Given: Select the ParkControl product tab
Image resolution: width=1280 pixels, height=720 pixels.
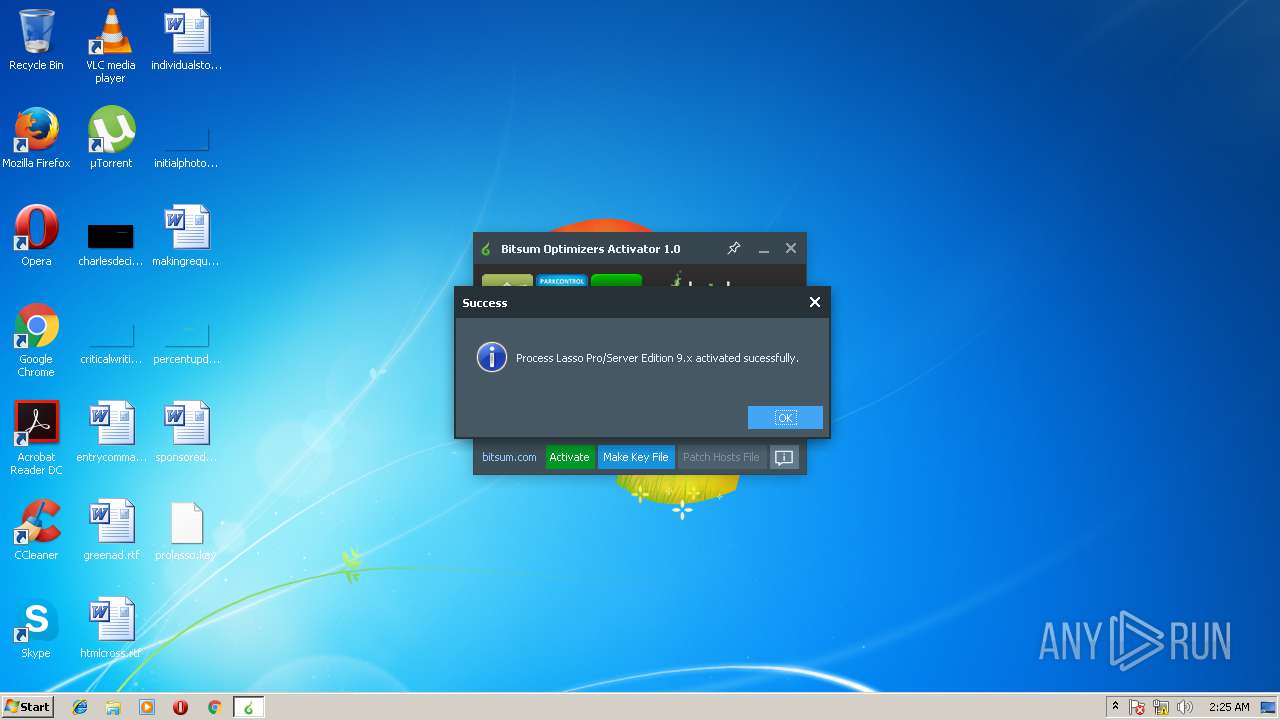Looking at the screenshot, I should click(x=562, y=281).
